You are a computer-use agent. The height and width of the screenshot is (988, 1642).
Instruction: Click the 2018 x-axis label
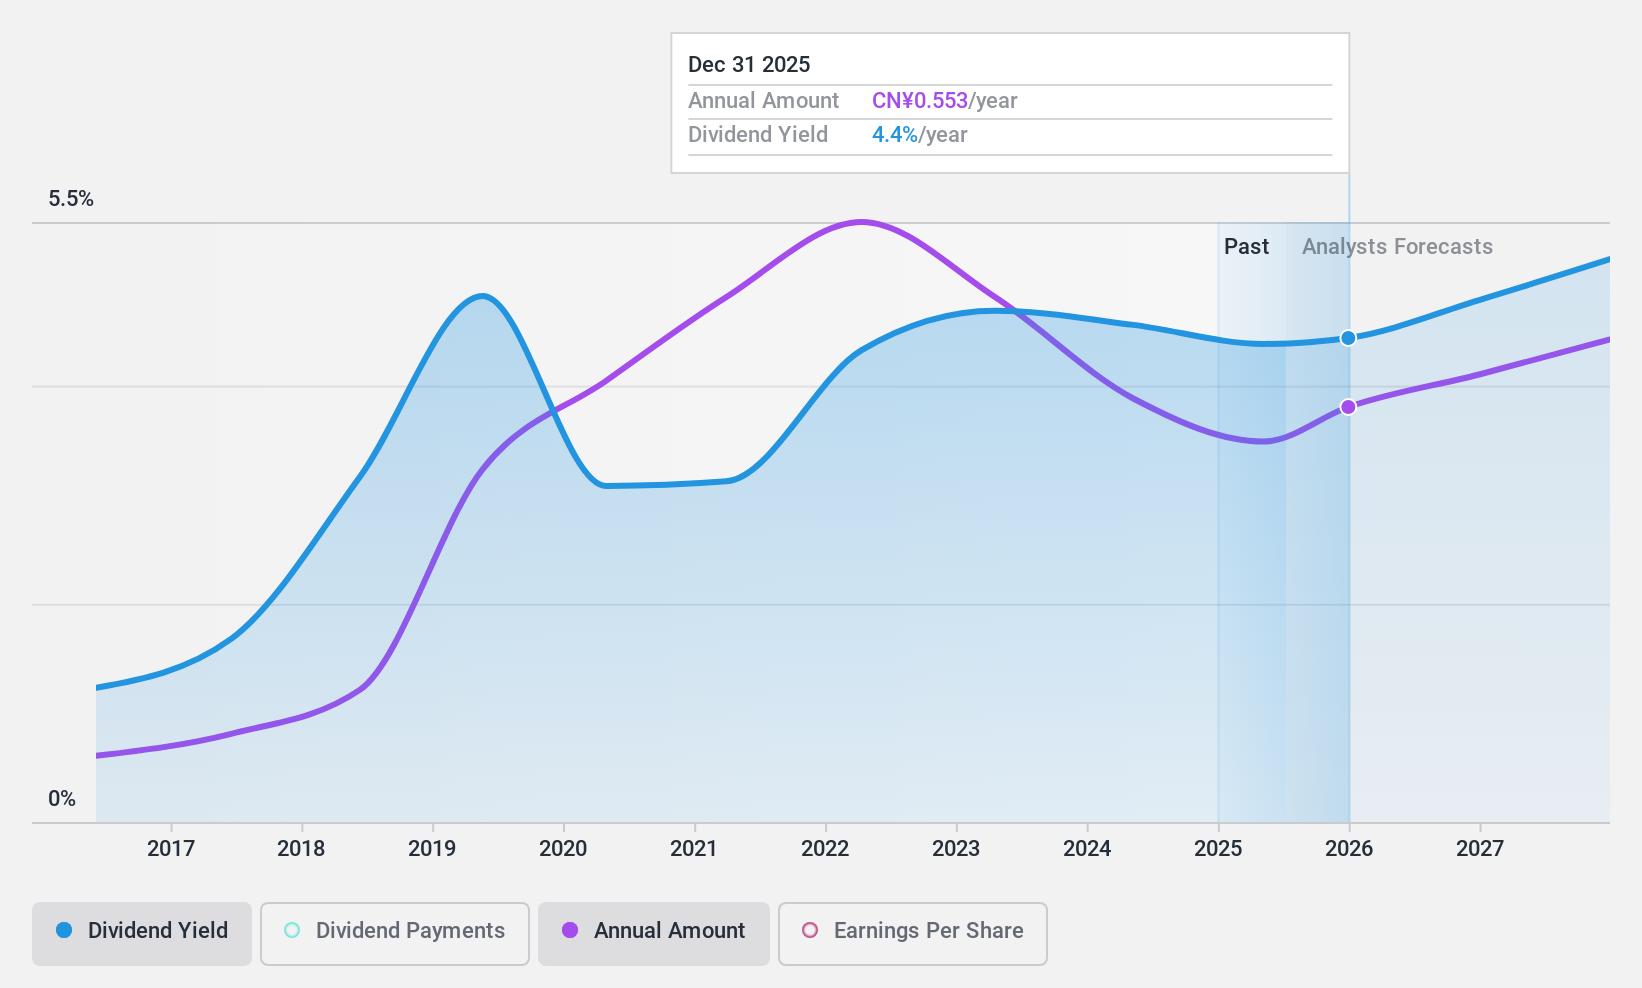[x=301, y=849]
